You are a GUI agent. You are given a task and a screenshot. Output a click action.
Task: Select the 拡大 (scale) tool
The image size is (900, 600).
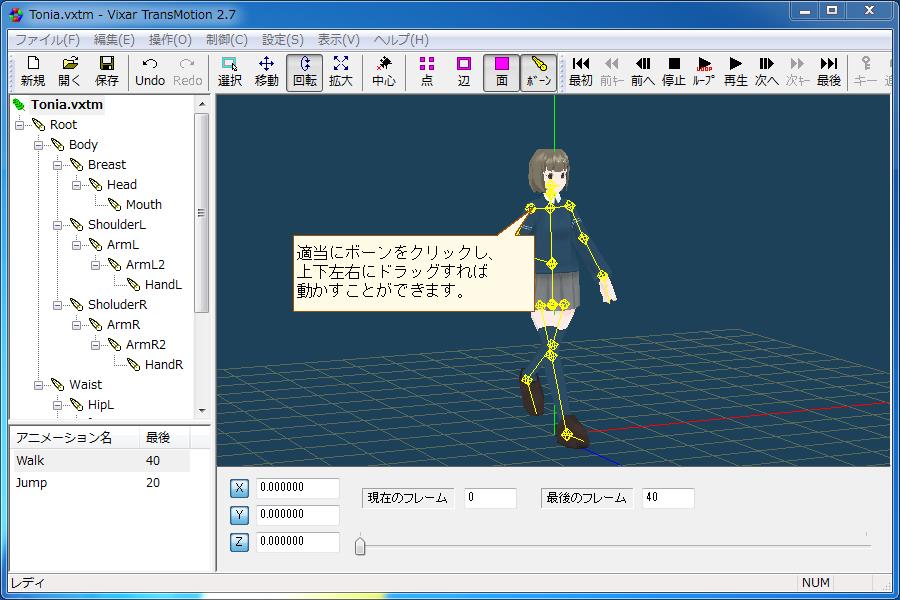click(341, 72)
